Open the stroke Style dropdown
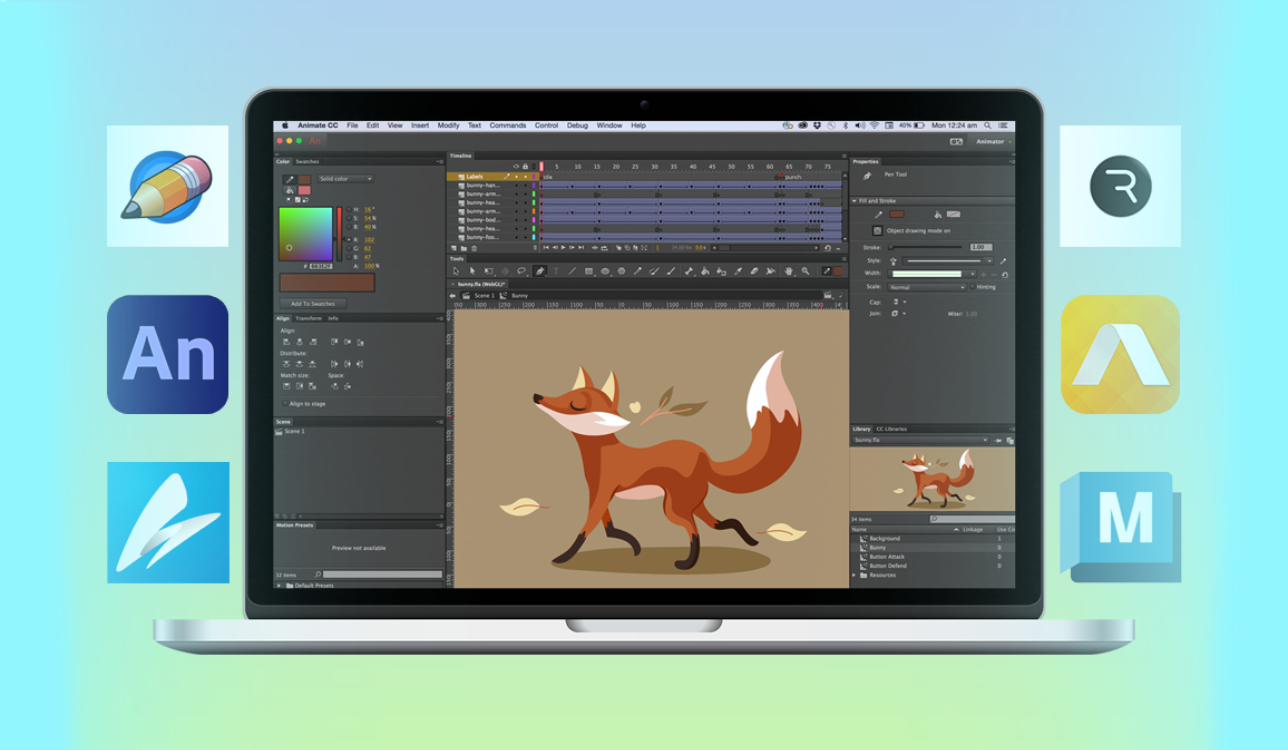 [x=948, y=261]
